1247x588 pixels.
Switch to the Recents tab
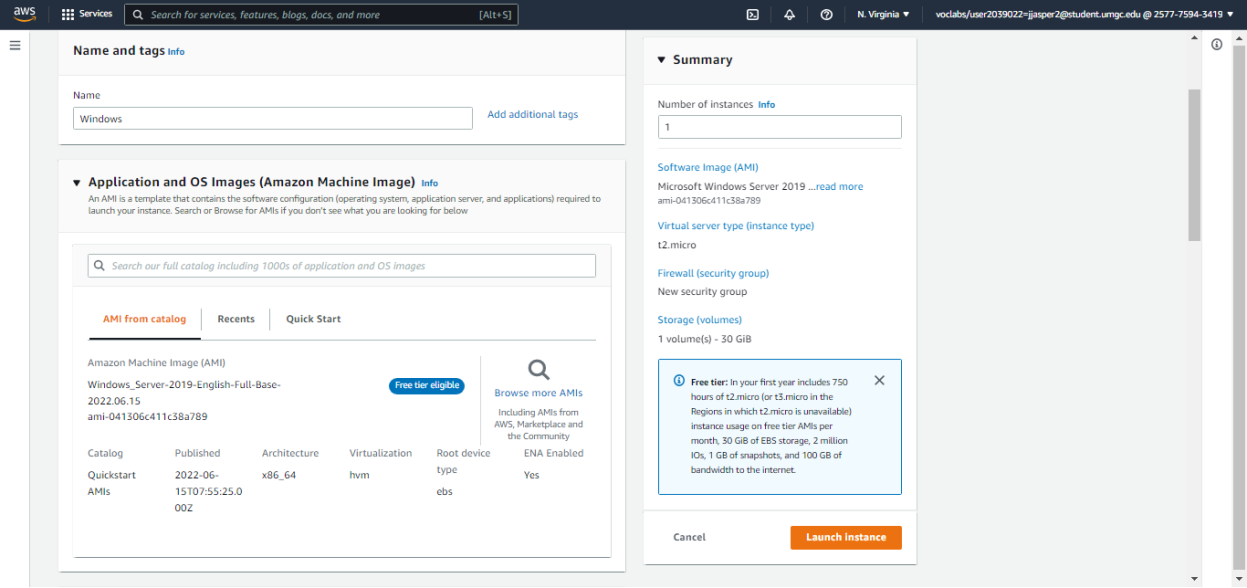236,319
